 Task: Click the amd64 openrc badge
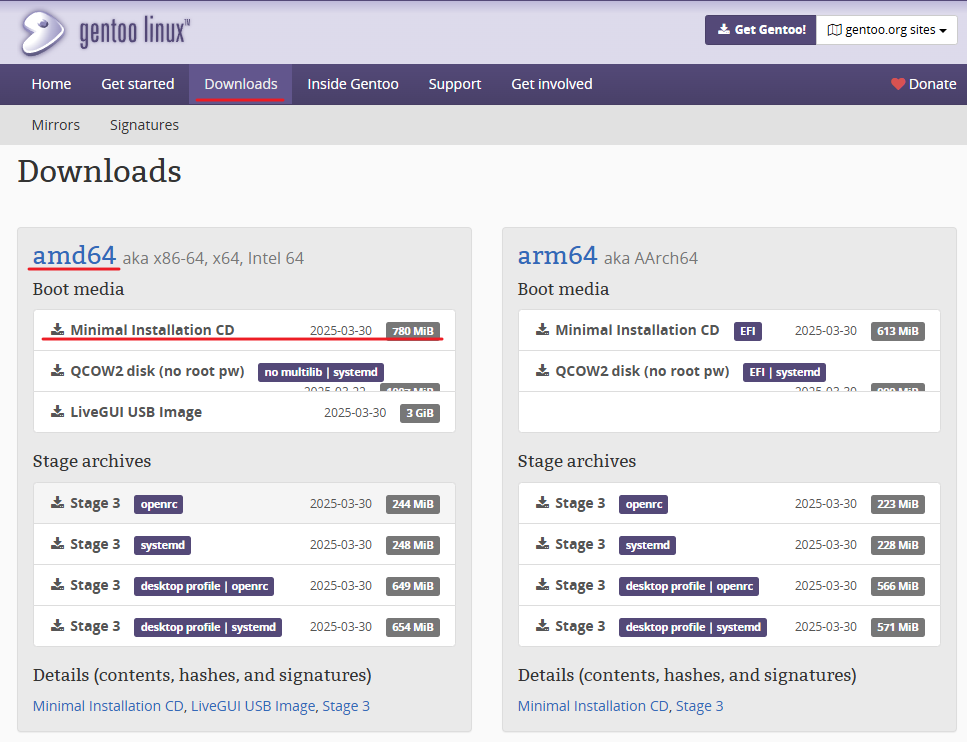point(158,504)
